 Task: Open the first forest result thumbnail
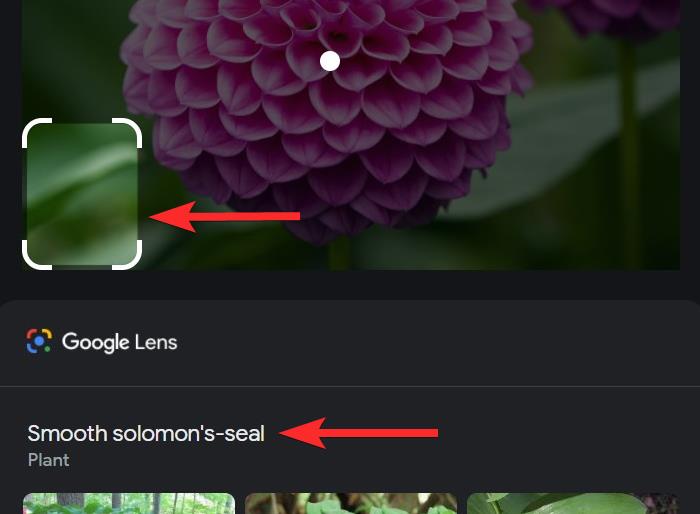coord(129,503)
